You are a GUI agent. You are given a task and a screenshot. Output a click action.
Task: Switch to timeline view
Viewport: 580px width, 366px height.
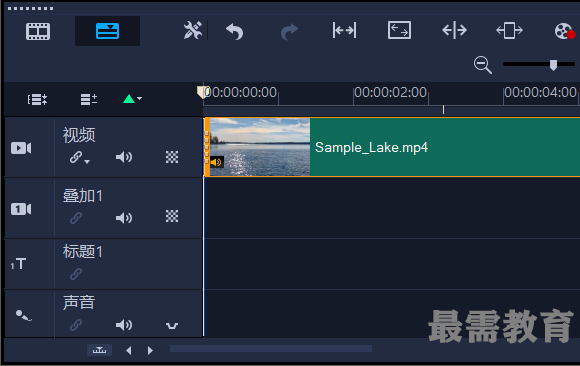(107, 31)
